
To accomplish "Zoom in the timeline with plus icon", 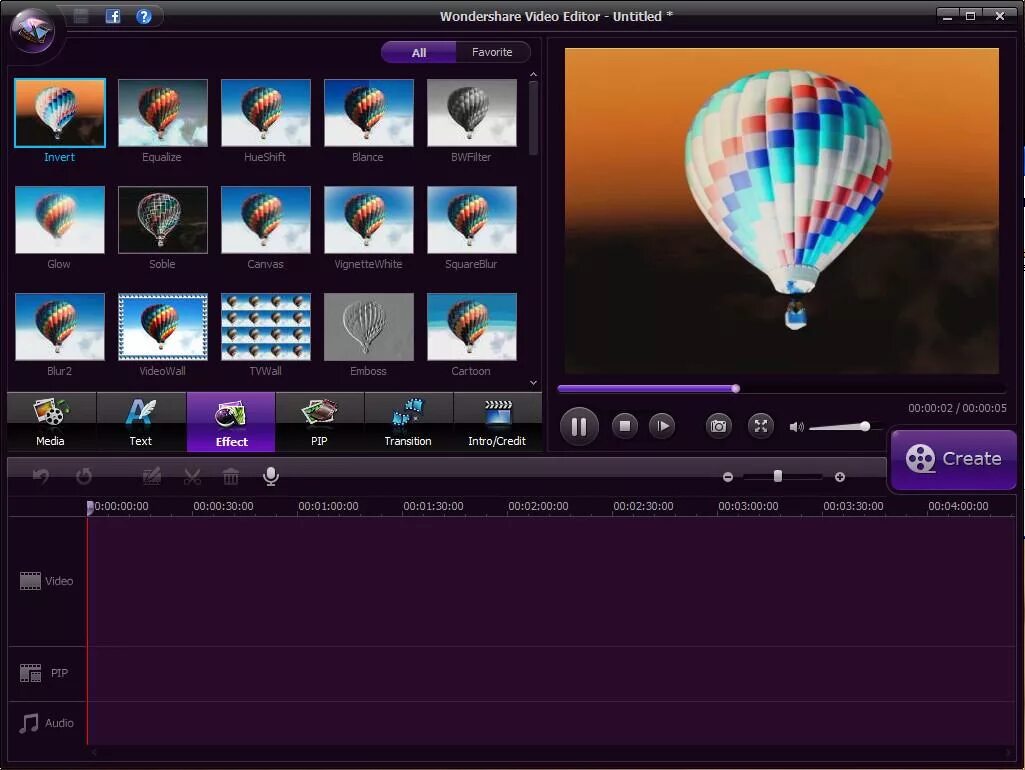I will 839,477.
